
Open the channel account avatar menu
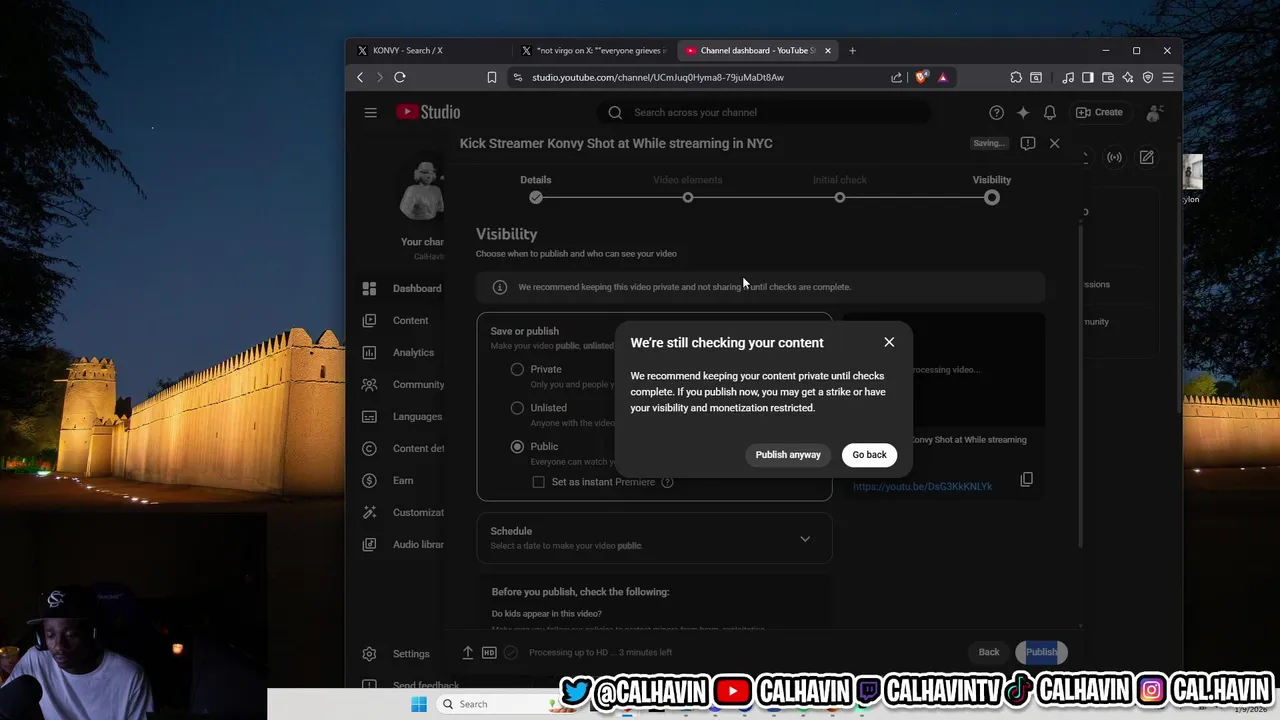pyautogui.click(x=1156, y=112)
